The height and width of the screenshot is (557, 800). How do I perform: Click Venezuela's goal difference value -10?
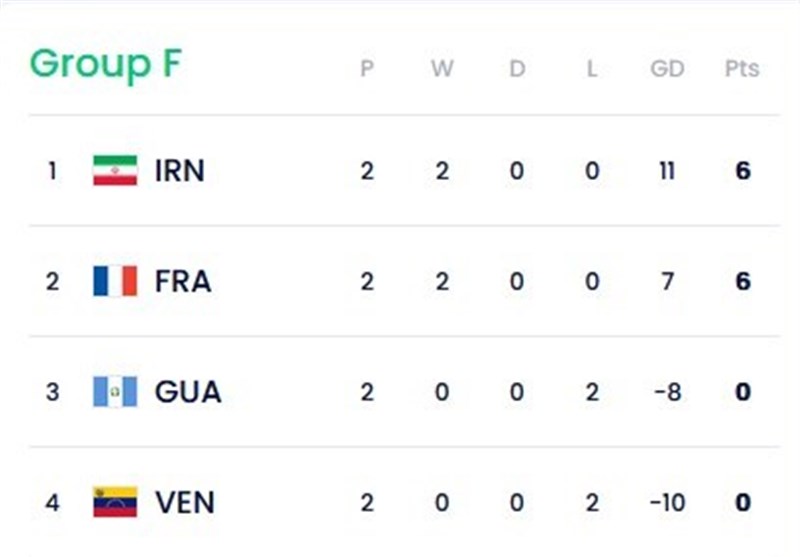(x=666, y=501)
